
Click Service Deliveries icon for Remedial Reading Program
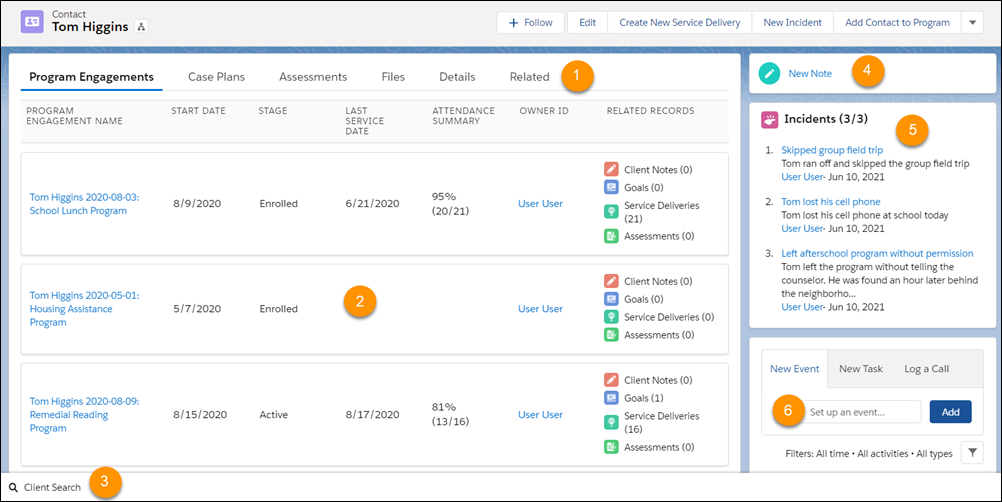coord(611,422)
